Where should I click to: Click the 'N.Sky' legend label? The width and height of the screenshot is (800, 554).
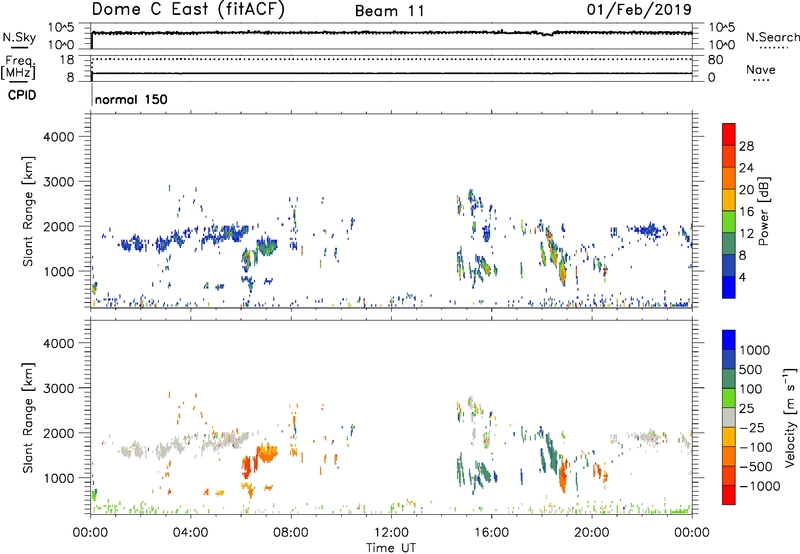[x=19, y=37]
